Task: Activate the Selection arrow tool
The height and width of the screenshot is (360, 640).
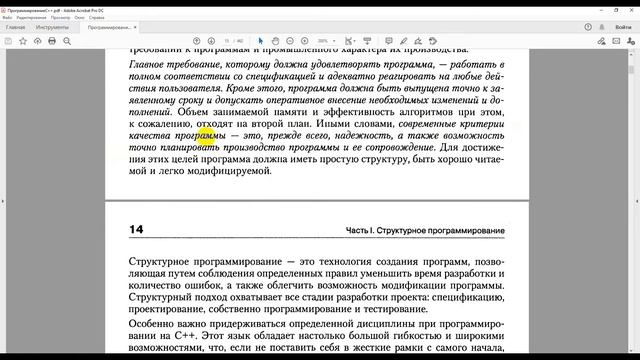Action: [x=261, y=41]
